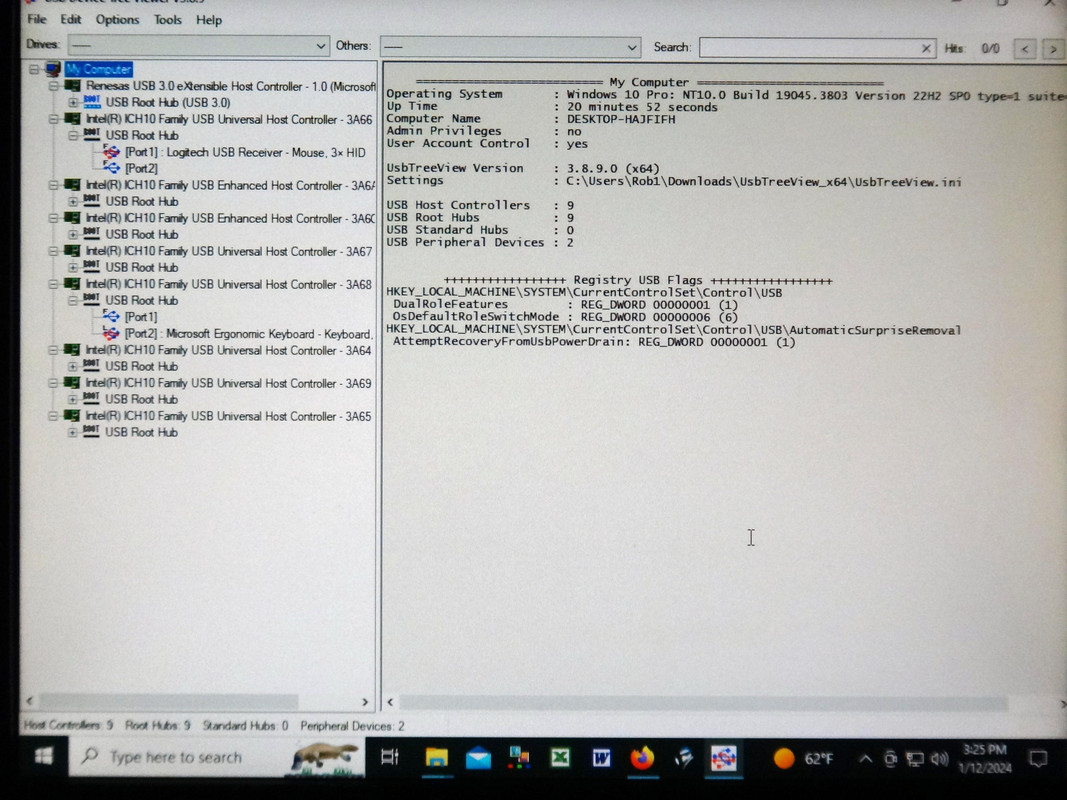The image size is (1067, 800).
Task: Open the Drives dropdown list
Action: click(198, 46)
